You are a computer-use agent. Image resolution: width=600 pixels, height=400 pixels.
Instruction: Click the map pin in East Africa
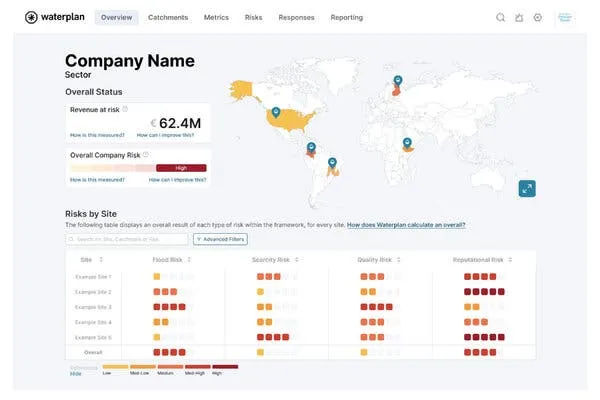coord(407,143)
